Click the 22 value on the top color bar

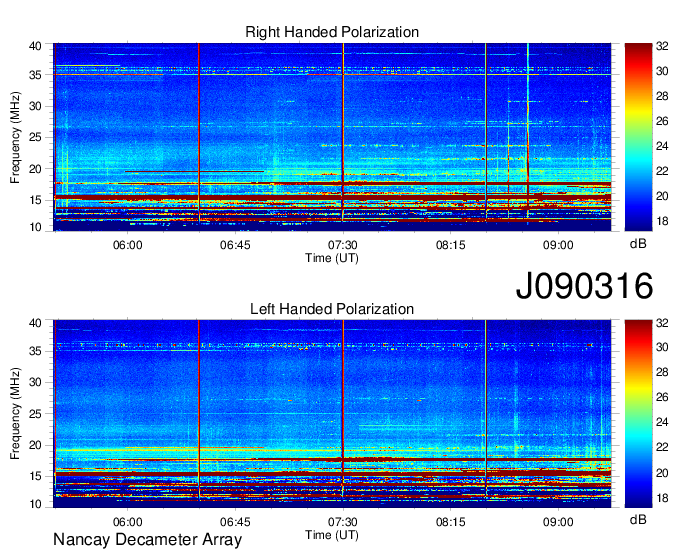pyautogui.click(x=662, y=171)
